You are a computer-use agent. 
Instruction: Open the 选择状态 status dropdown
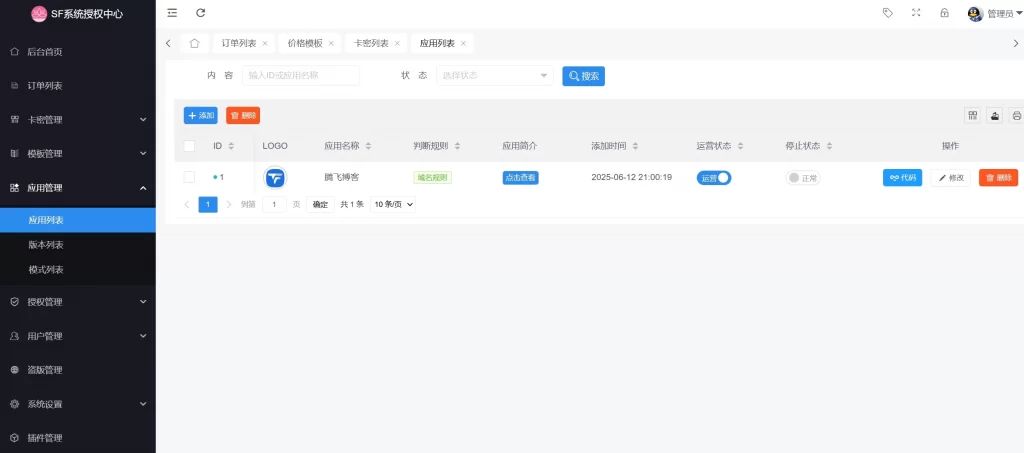pos(494,76)
